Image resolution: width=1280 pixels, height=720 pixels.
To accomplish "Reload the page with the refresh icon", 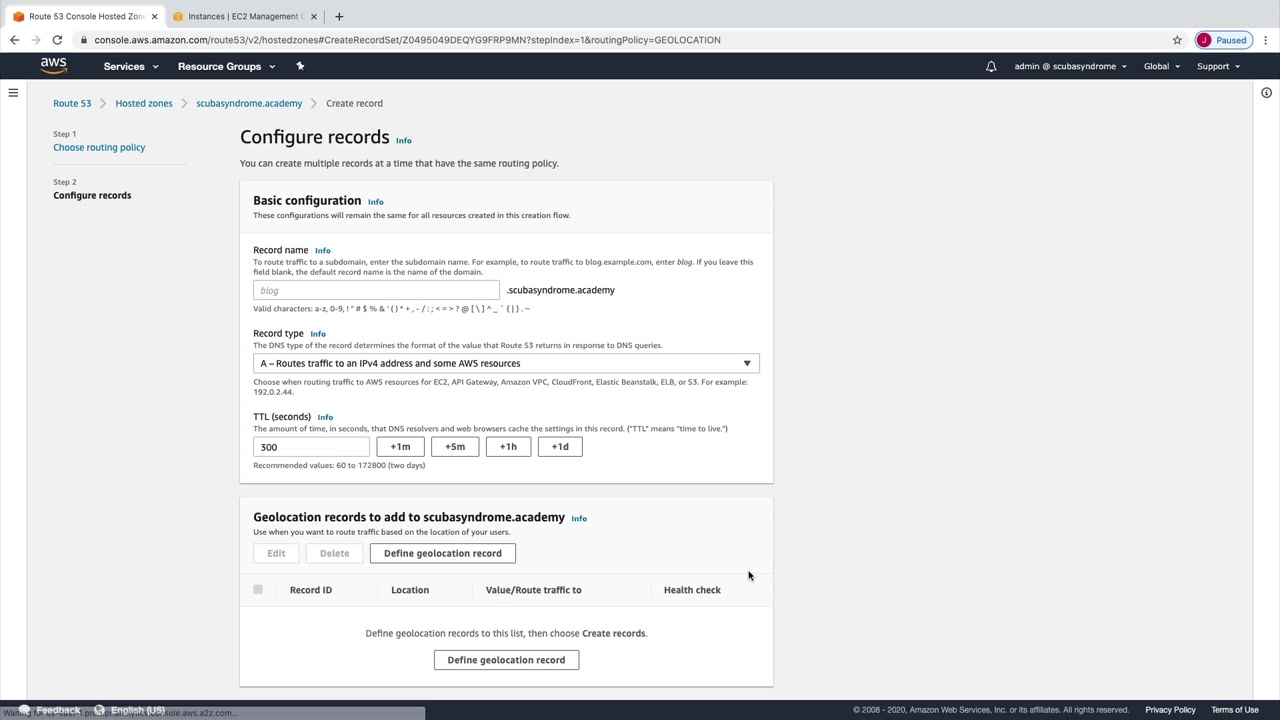I will coord(57,40).
